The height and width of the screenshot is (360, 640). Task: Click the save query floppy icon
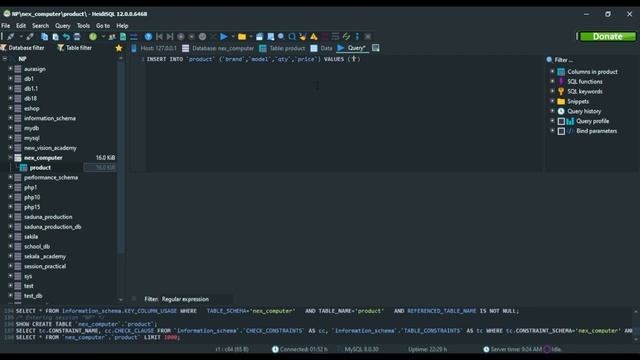260,37
